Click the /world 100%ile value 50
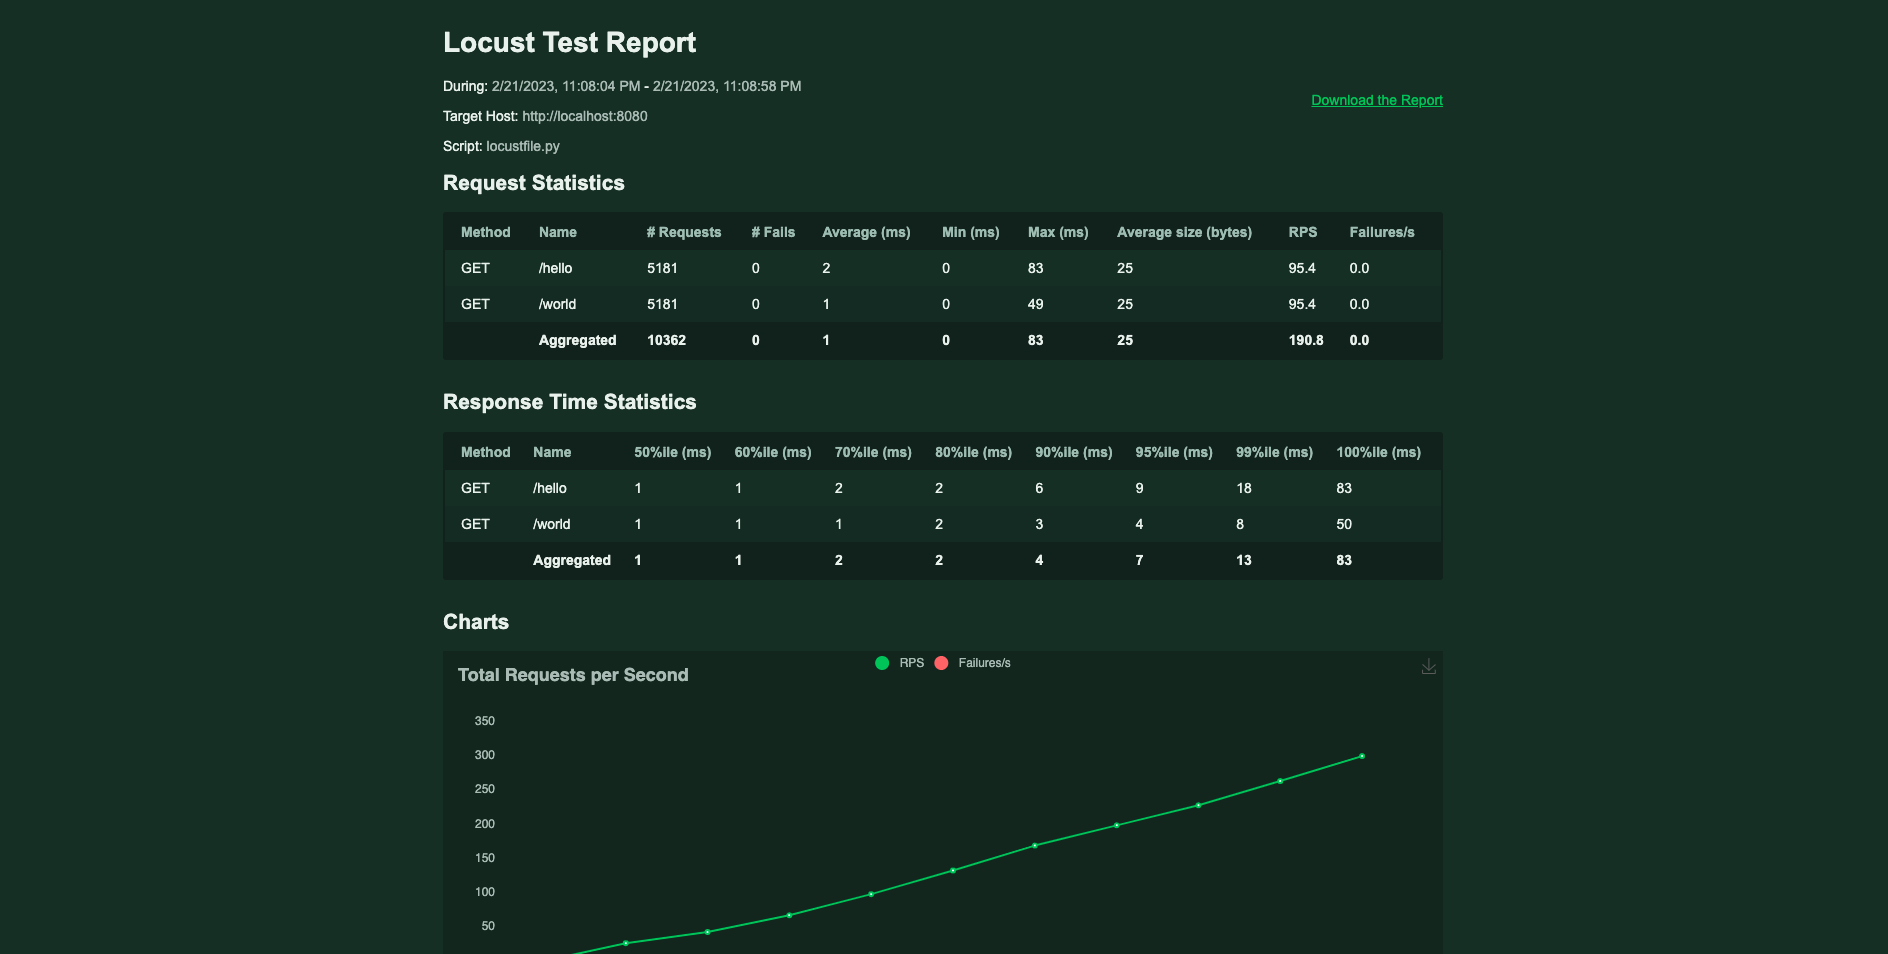The image size is (1888, 954). [x=1343, y=524]
